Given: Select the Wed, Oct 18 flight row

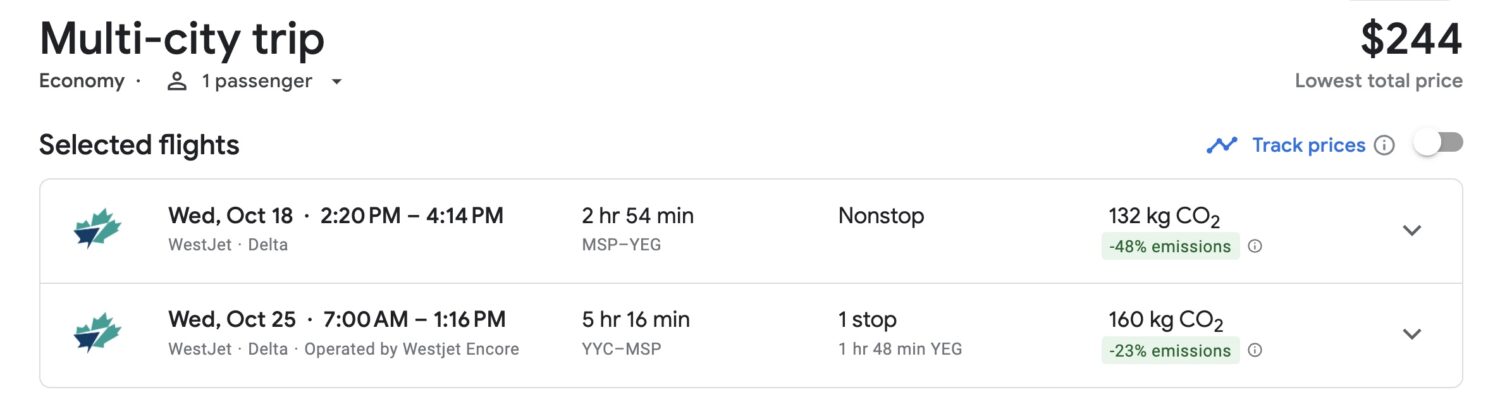Looking at the screenshot, I should point(751,231).
